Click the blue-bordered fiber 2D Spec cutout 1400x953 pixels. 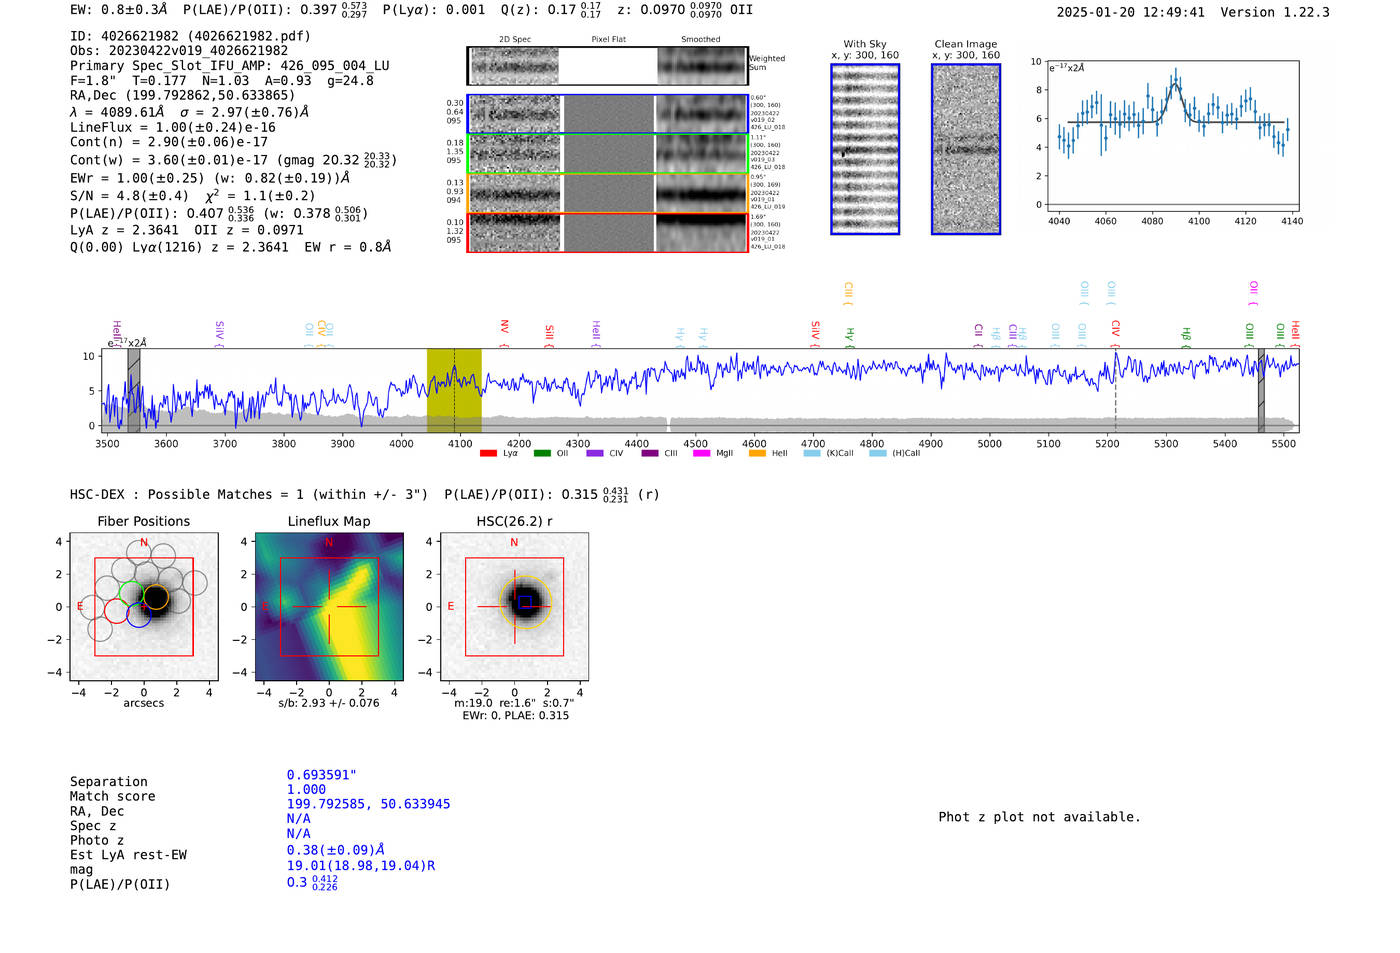point(515,114)
